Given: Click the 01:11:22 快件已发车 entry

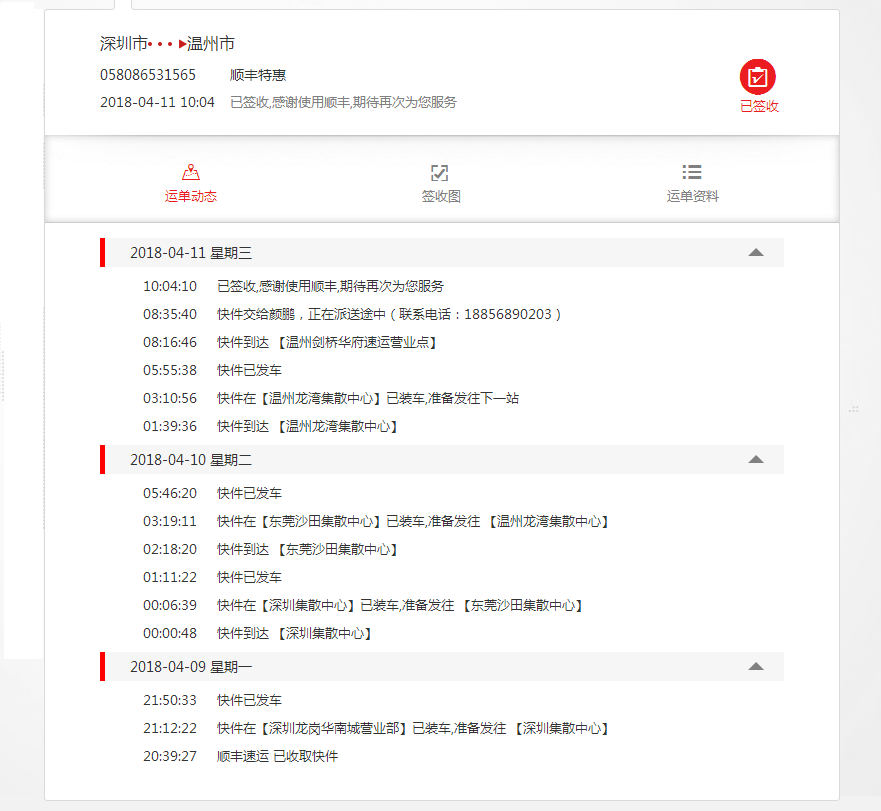Looking at the screenshot, I should point(212,577).
